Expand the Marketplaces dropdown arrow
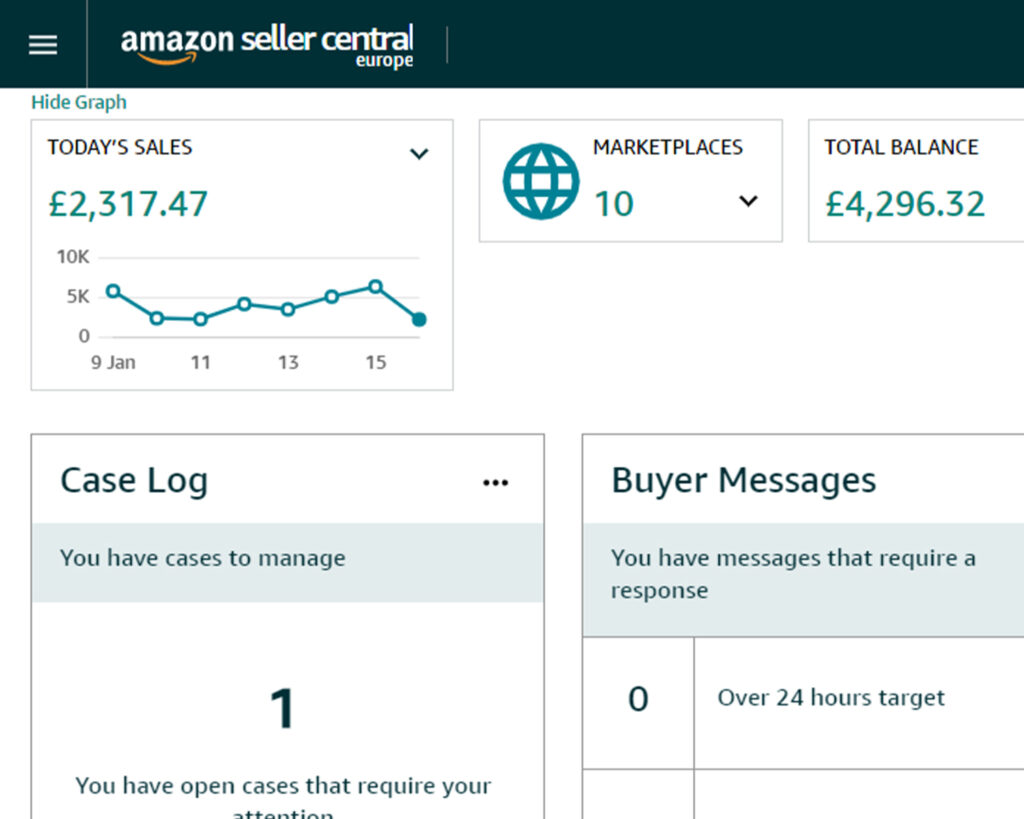The height and width of the screenshot is (819, 1024). coord(748,201)
